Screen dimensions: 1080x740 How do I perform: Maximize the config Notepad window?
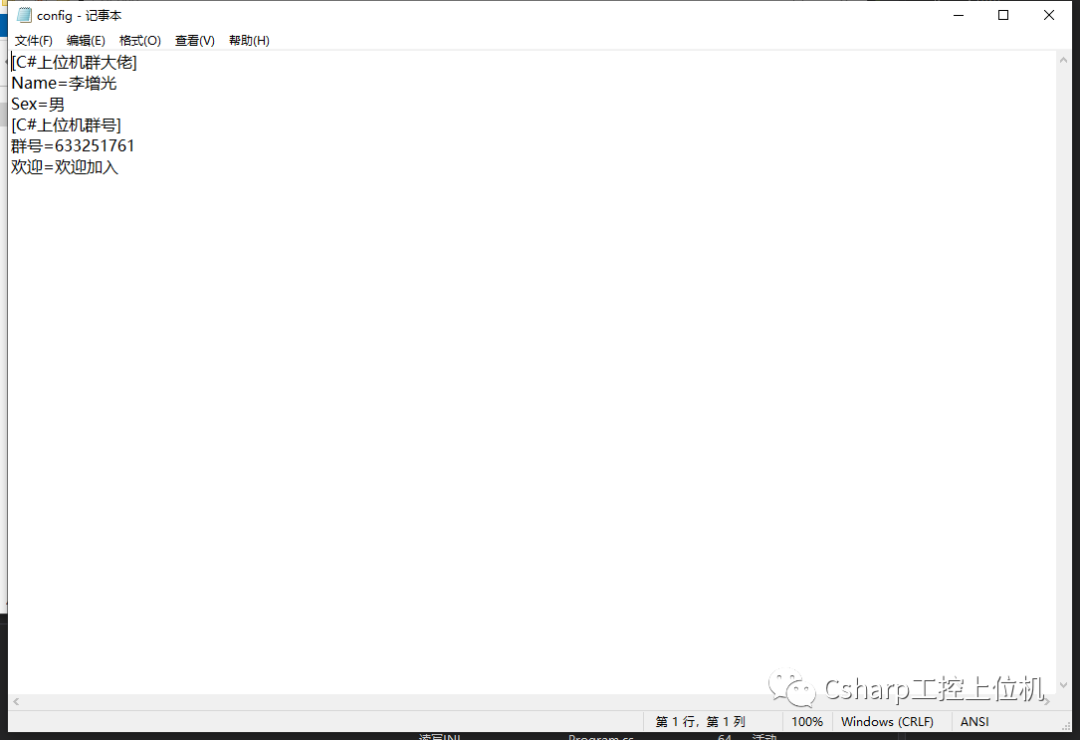coord(1003,15)
